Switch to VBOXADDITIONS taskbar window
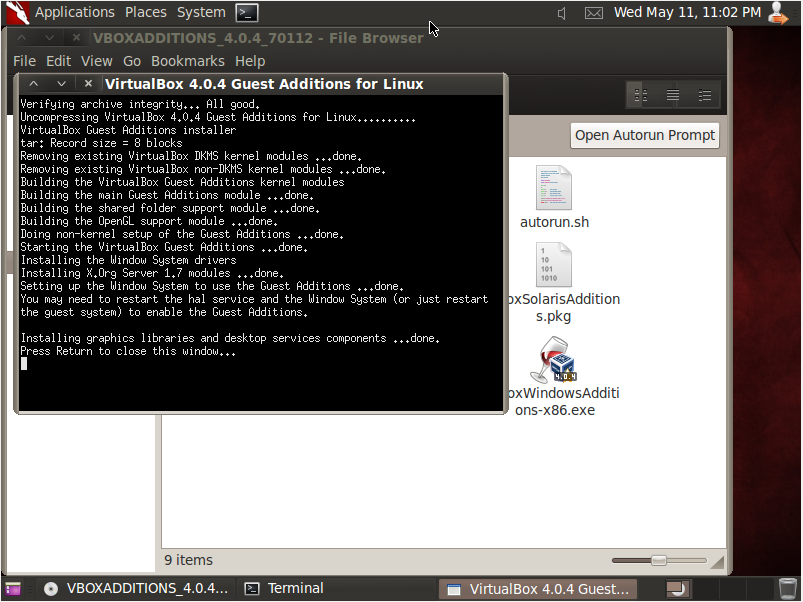 [136, 589]
